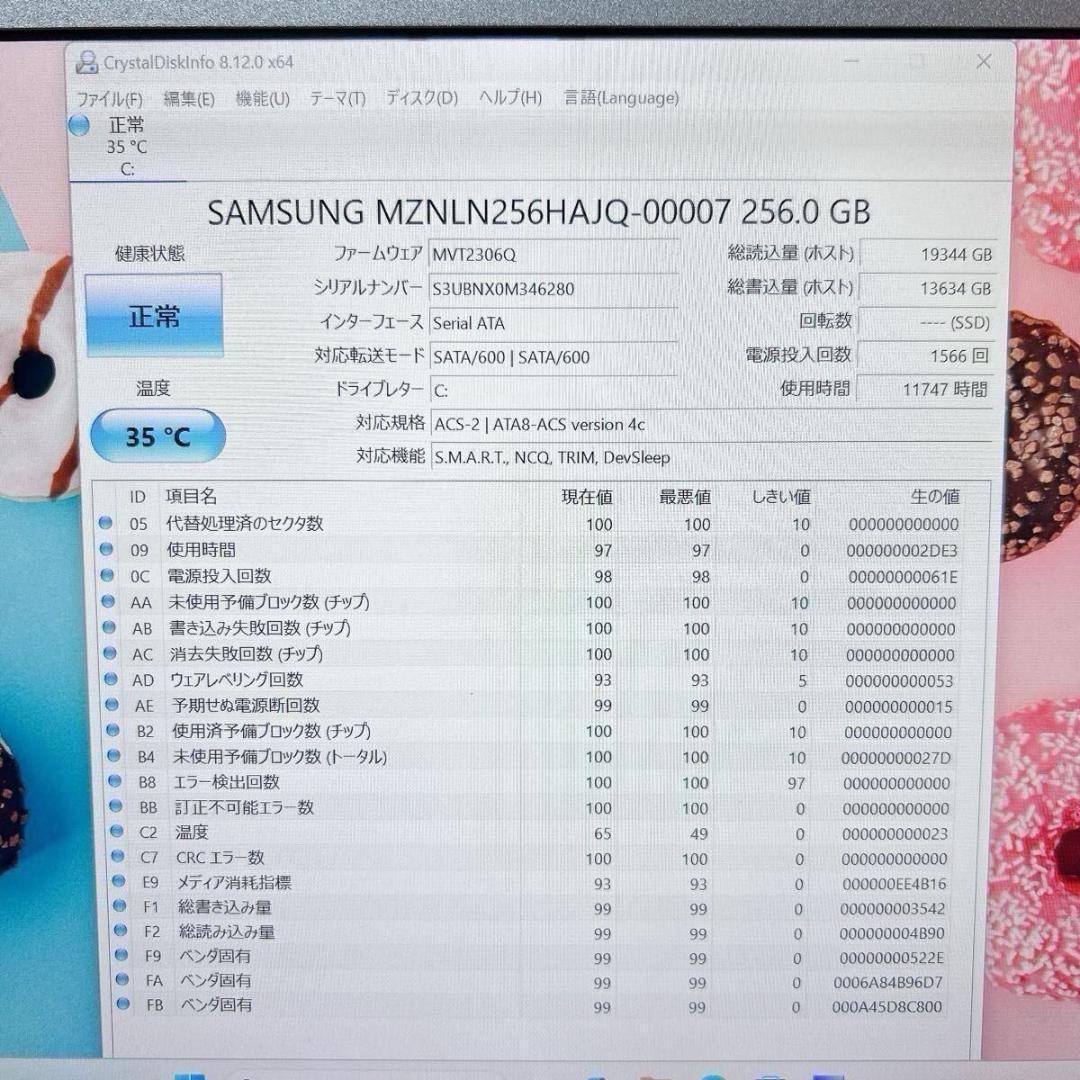Click the blue status dot for 使用時間
This screenshot has height=1080, width=1080.
point(106,550)
